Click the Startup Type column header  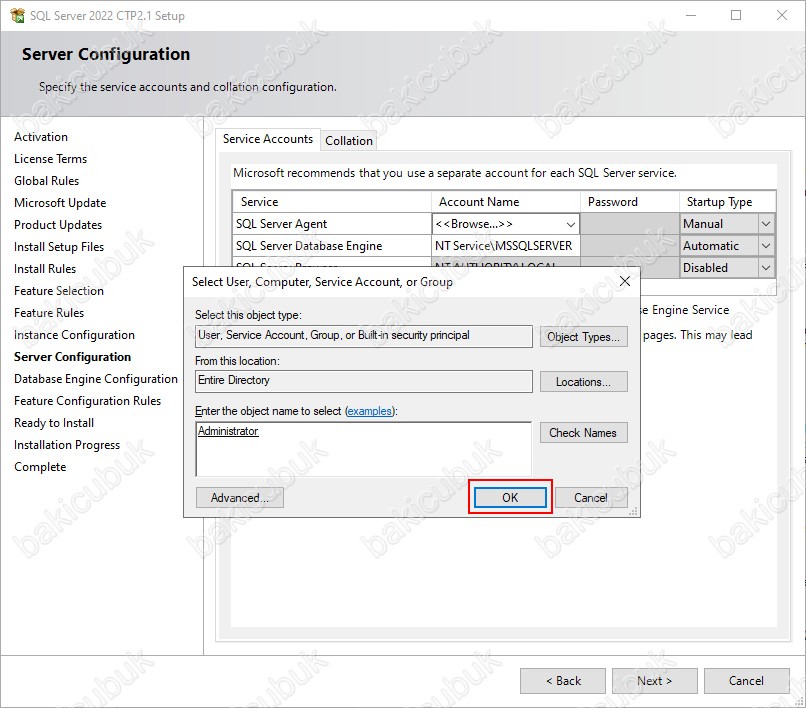[727, 202]
